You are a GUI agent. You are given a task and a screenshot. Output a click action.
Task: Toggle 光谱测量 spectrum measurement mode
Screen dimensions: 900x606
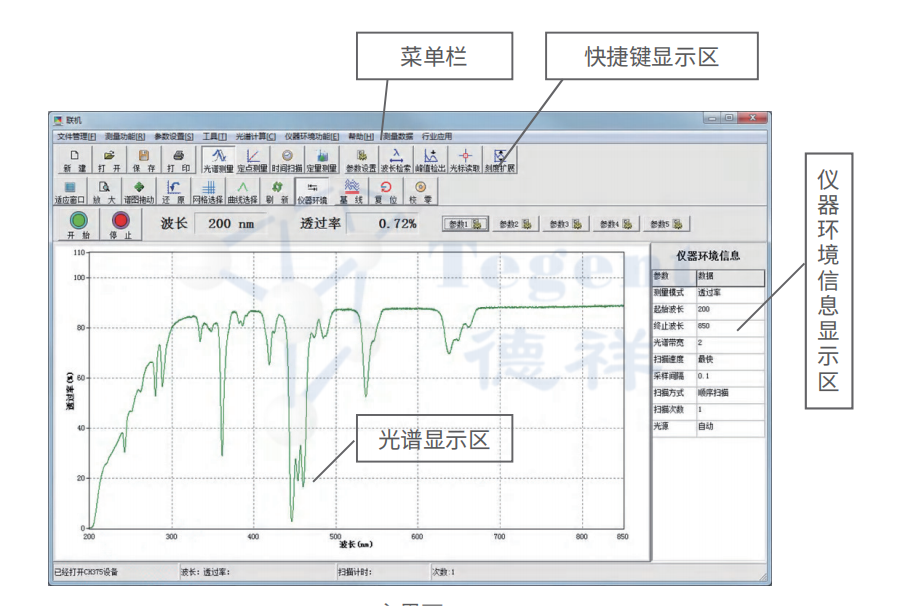click(x=218, y=160)
